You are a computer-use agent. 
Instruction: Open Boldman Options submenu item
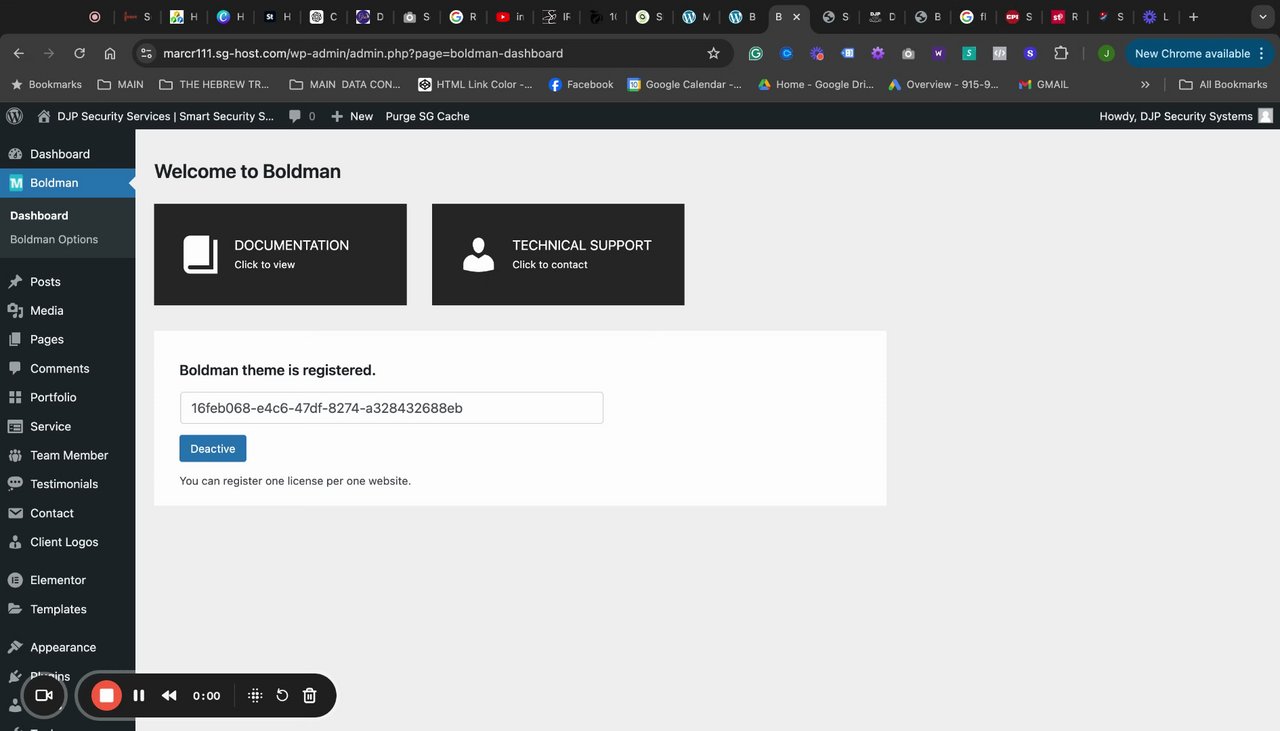tap(54, 239)
